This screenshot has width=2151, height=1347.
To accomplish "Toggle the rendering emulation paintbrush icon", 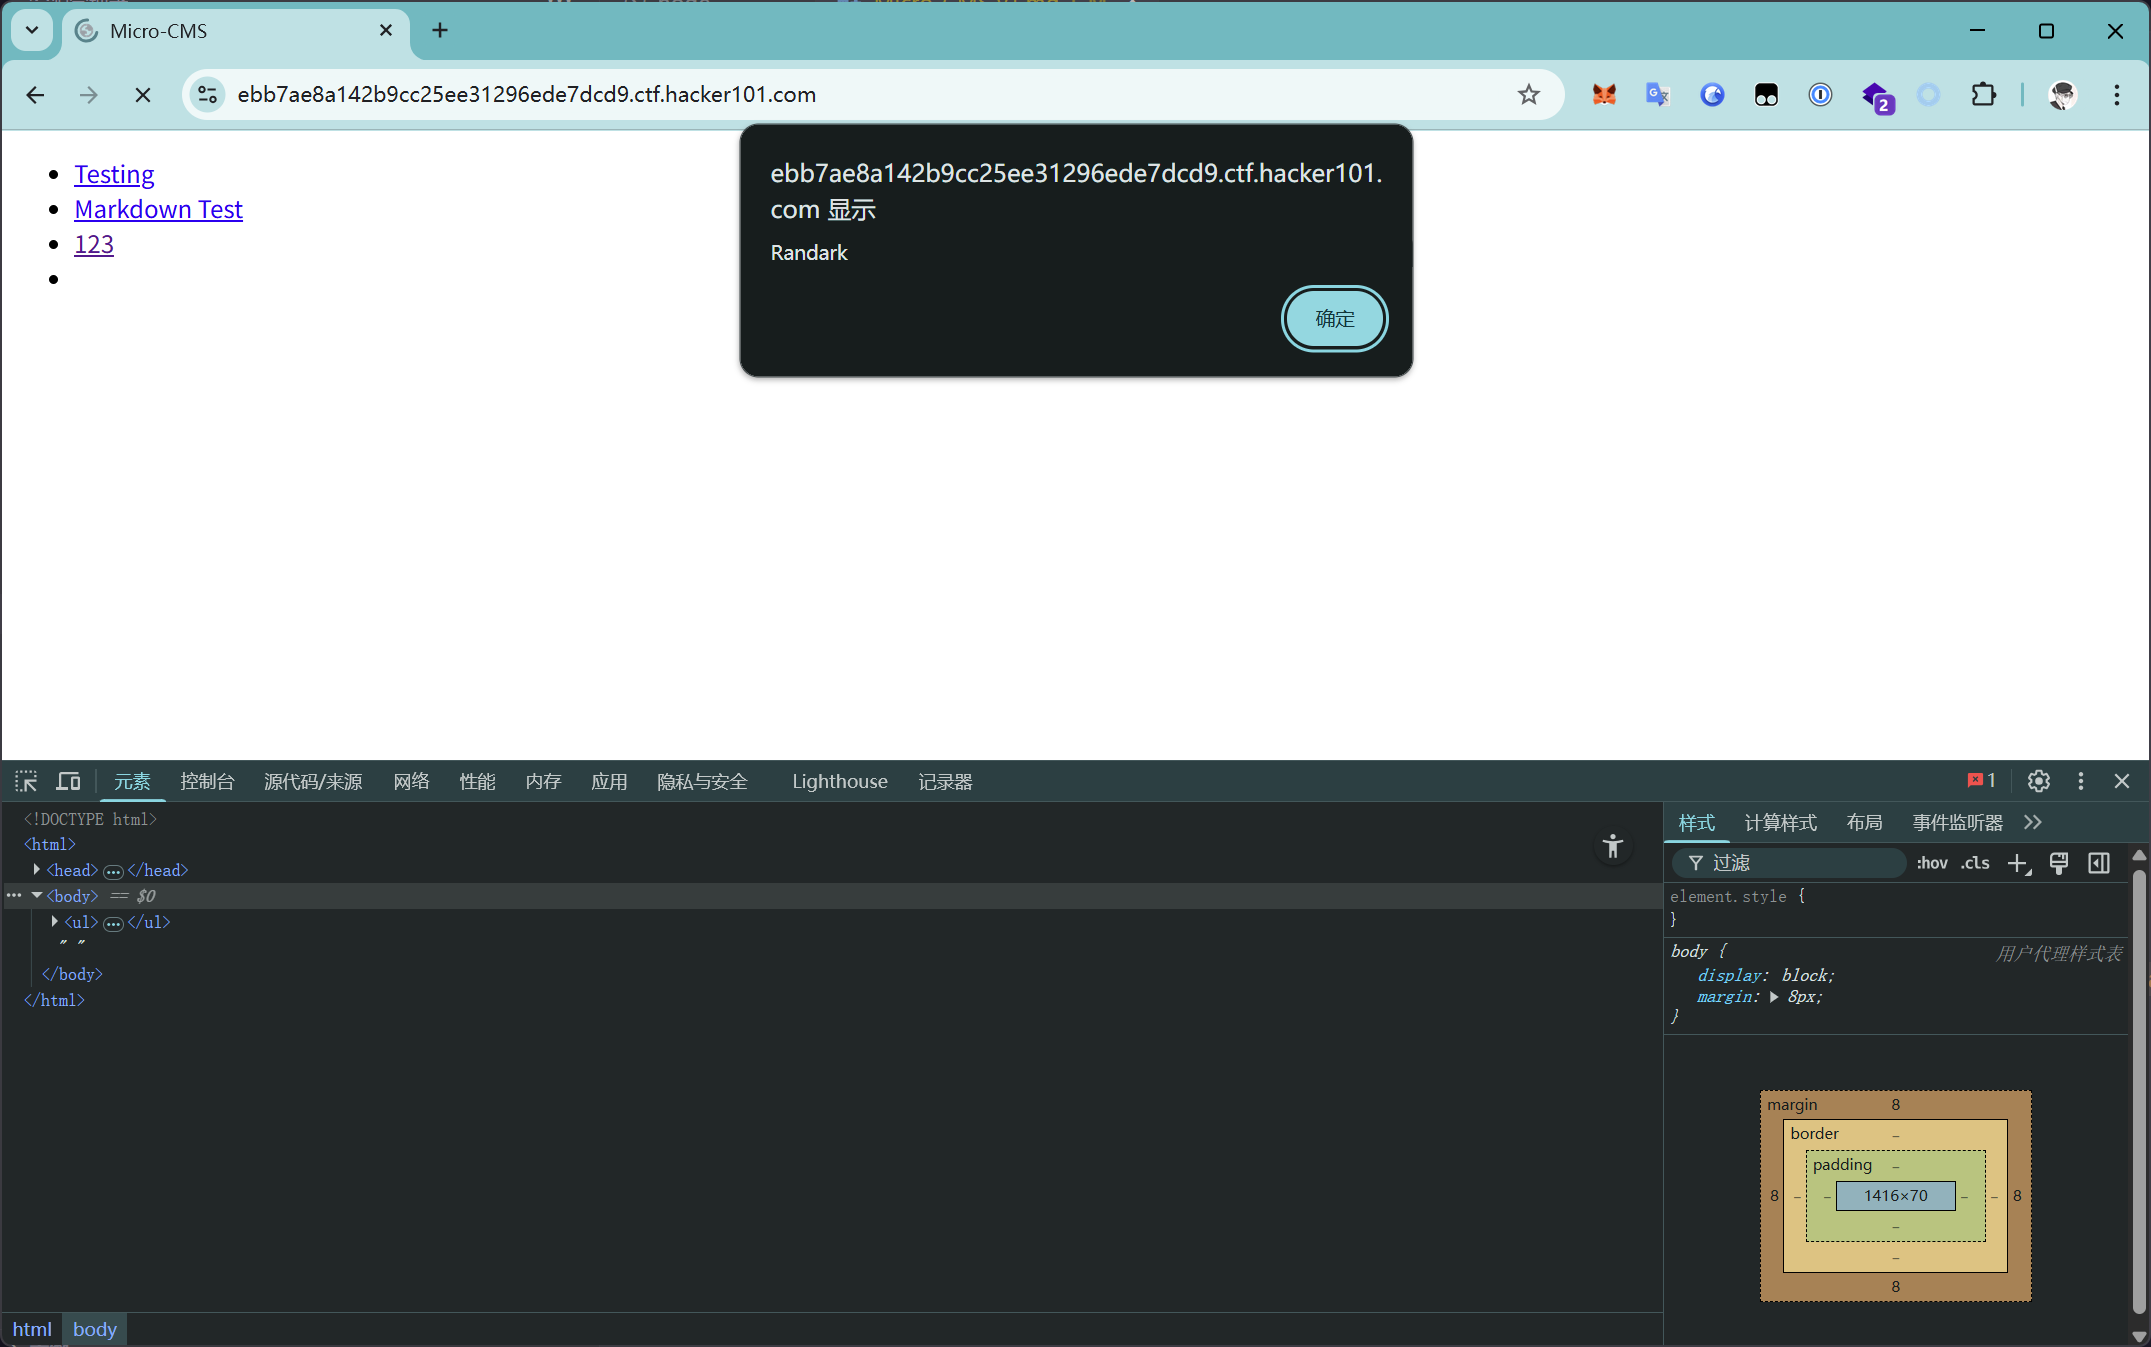I will click(2059, 863).
